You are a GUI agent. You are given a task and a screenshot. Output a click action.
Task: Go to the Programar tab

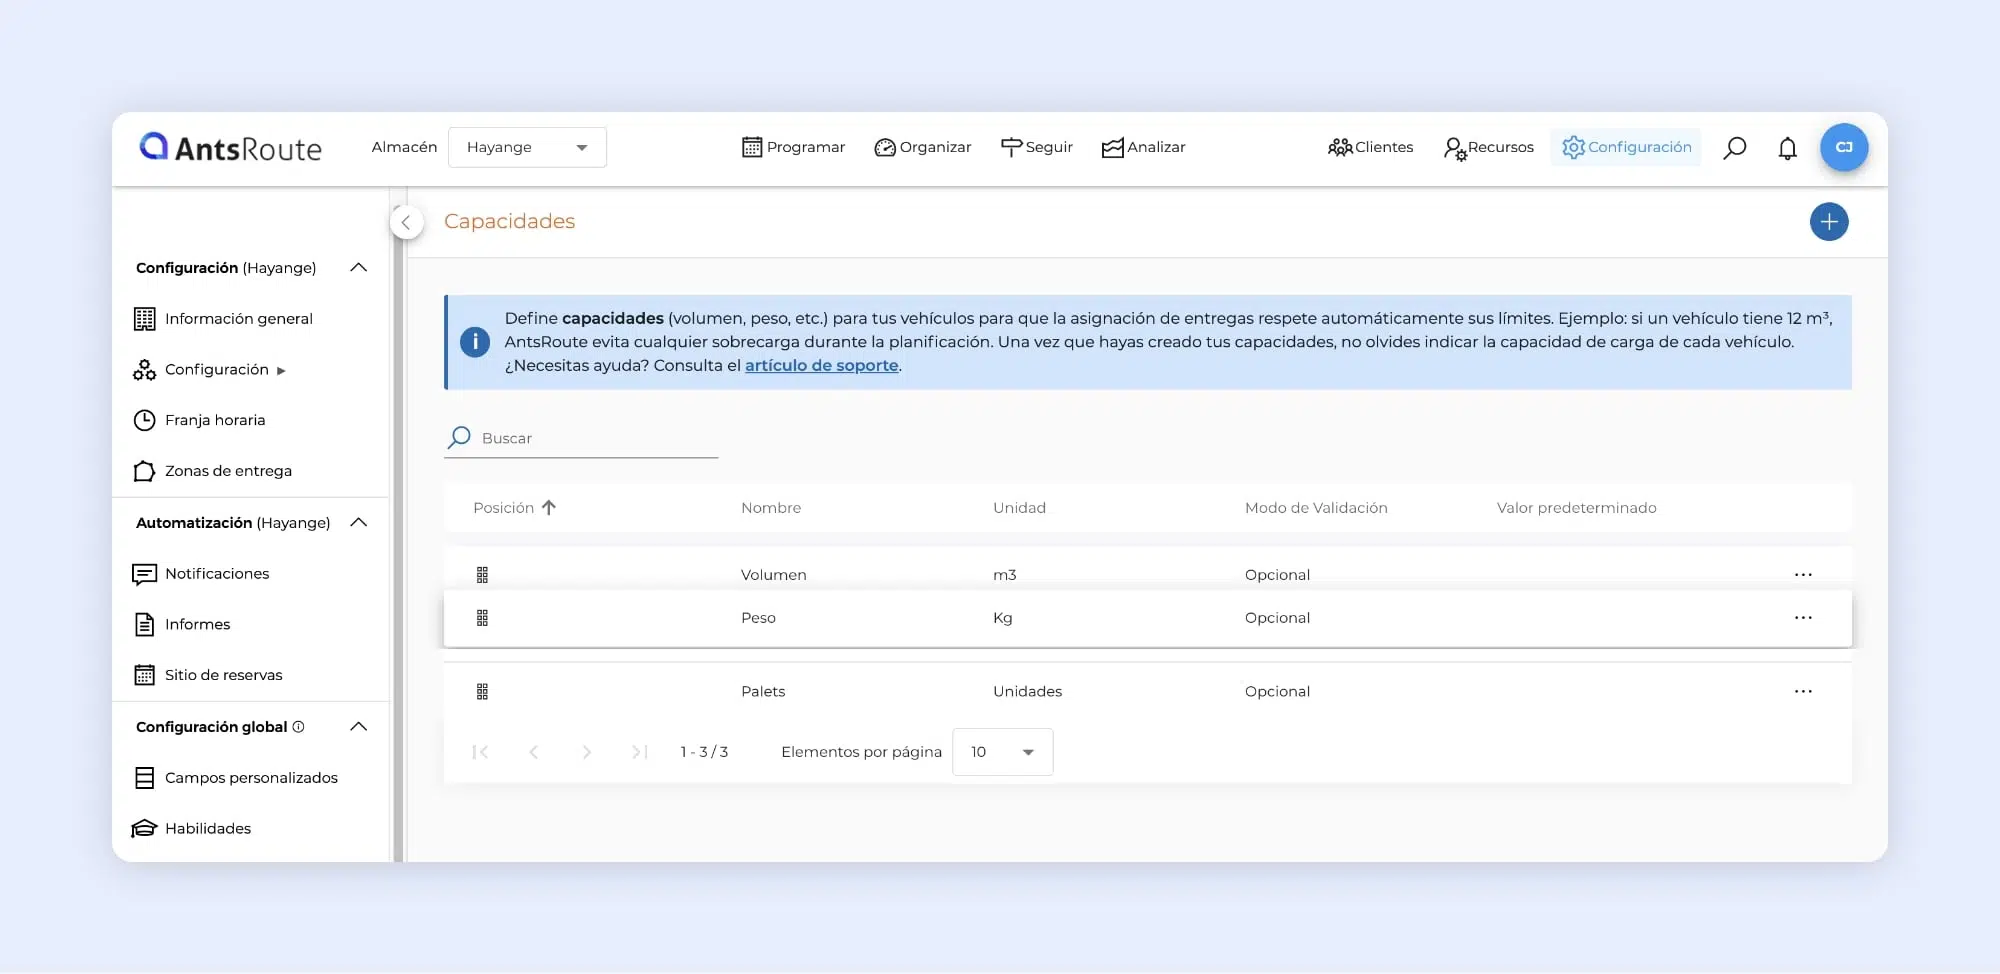pos(793,148)
